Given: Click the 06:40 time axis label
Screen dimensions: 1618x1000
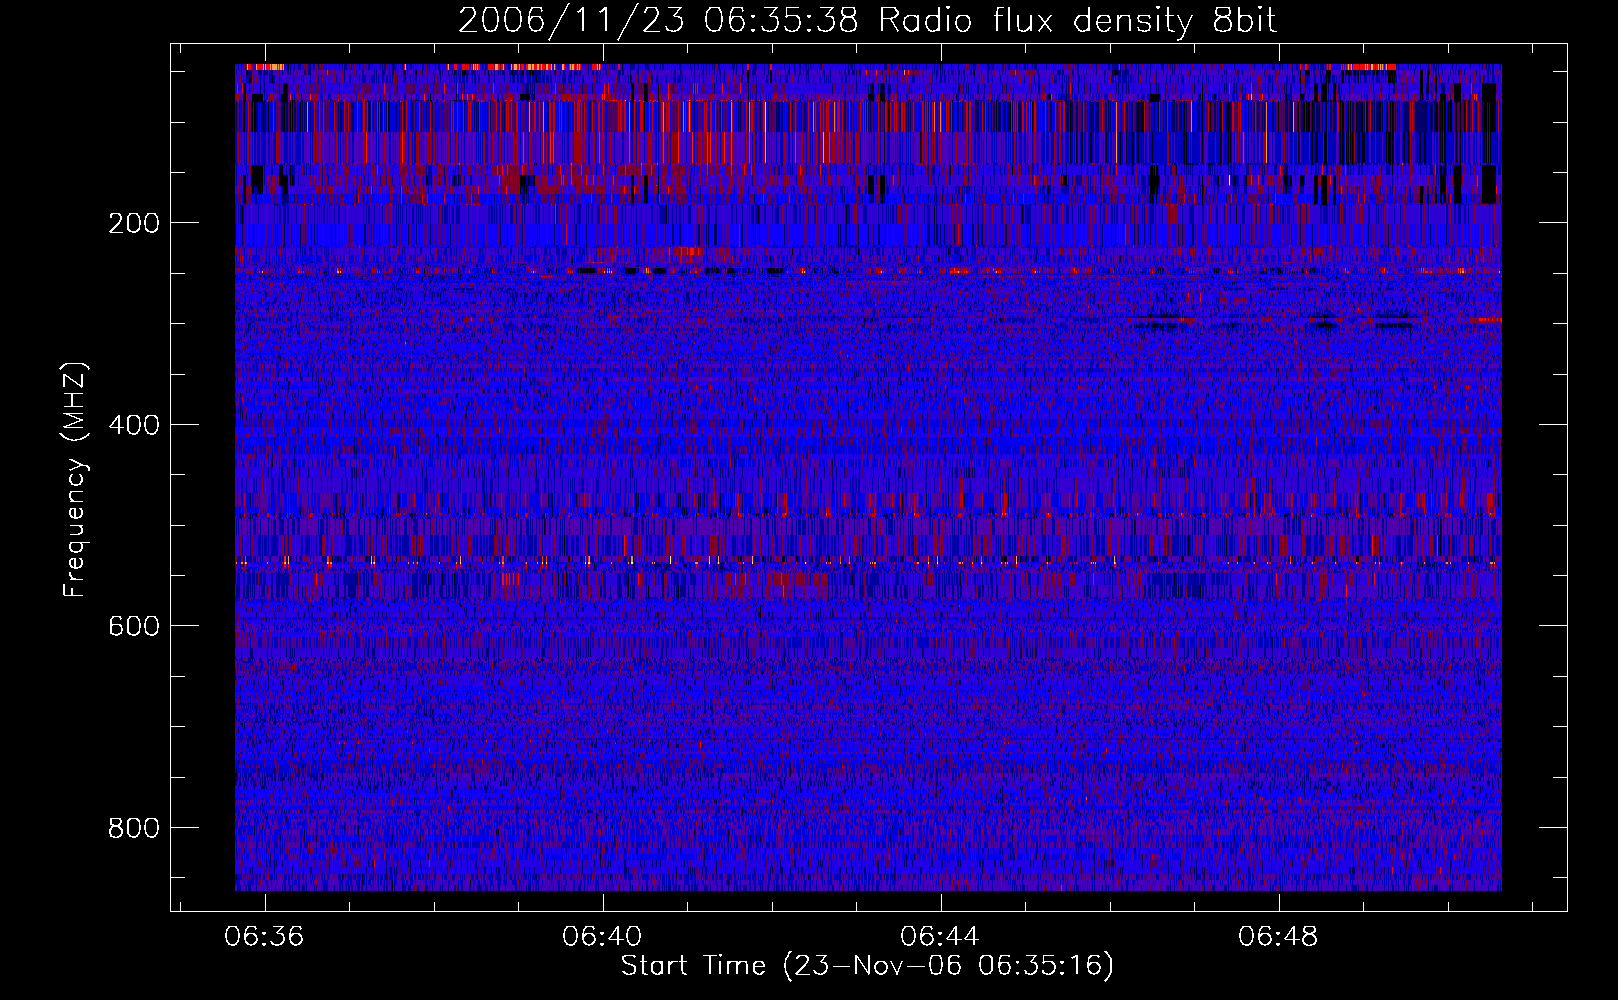Looking at the screenshot, I should coord(603,937).
